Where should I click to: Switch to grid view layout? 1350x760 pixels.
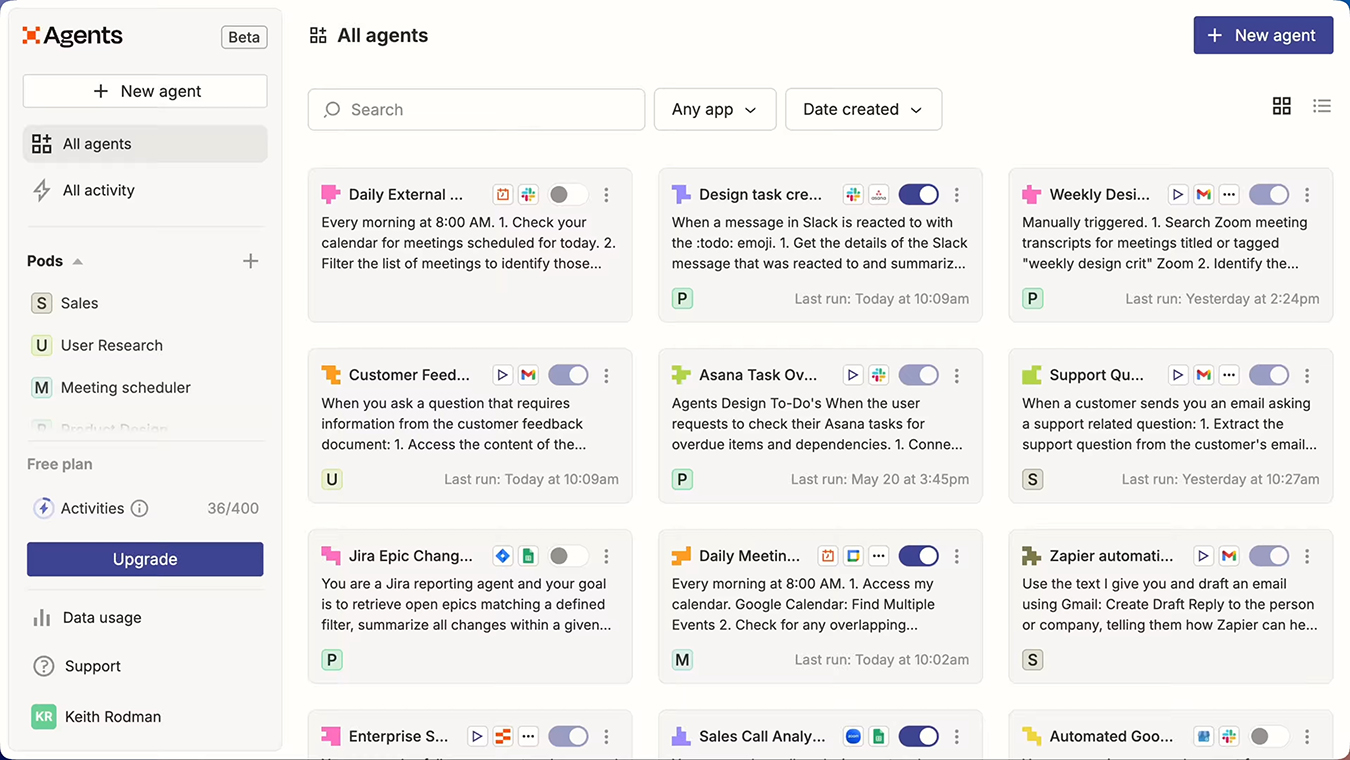1281,106
